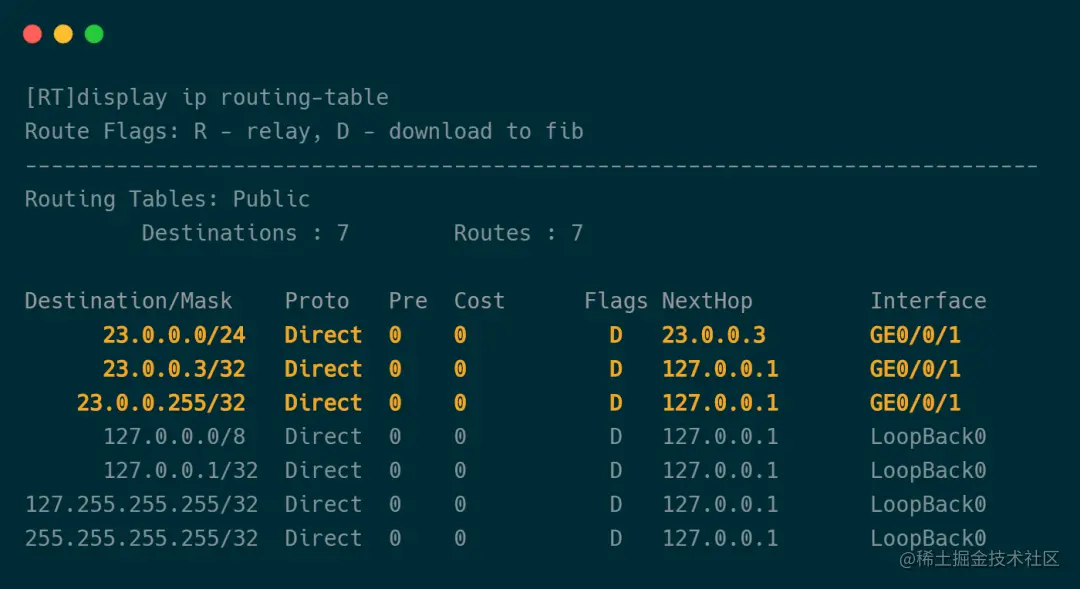
Task: Click 'Direct' proto in 23.0.0.0/24 row
Action: coord(323,335)
